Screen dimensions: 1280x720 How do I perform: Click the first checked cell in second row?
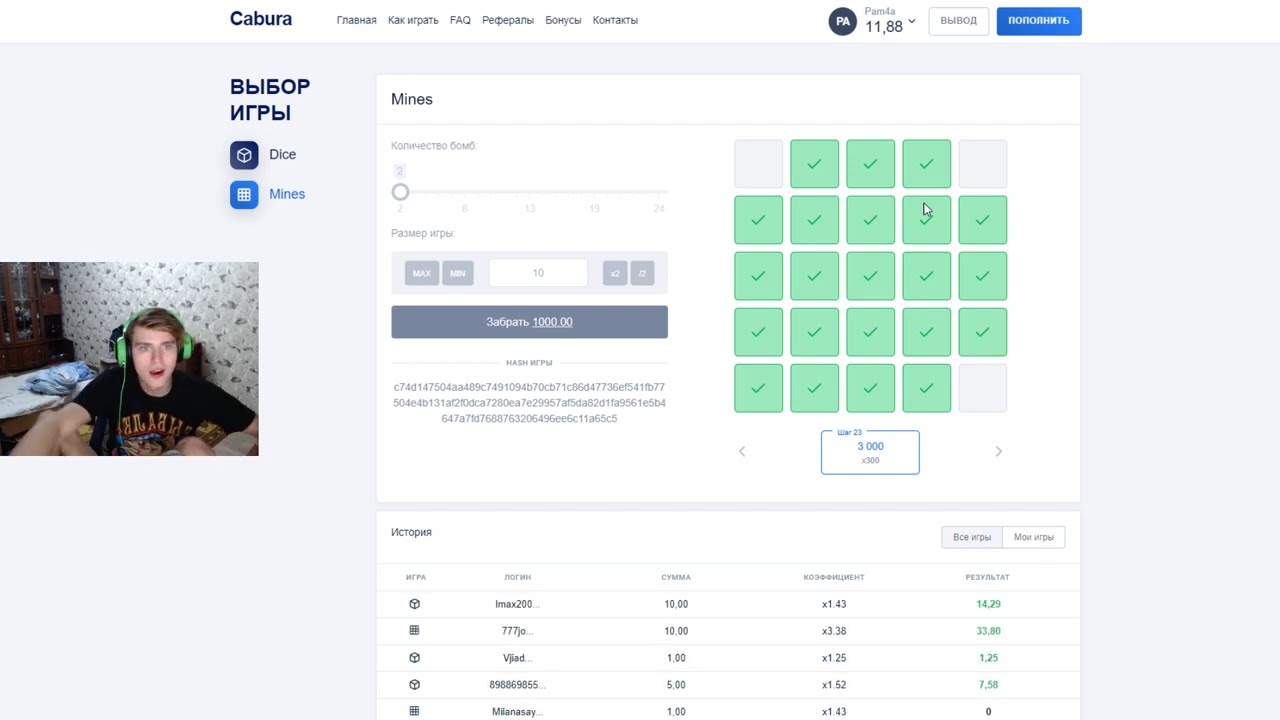tap(759, 220)
